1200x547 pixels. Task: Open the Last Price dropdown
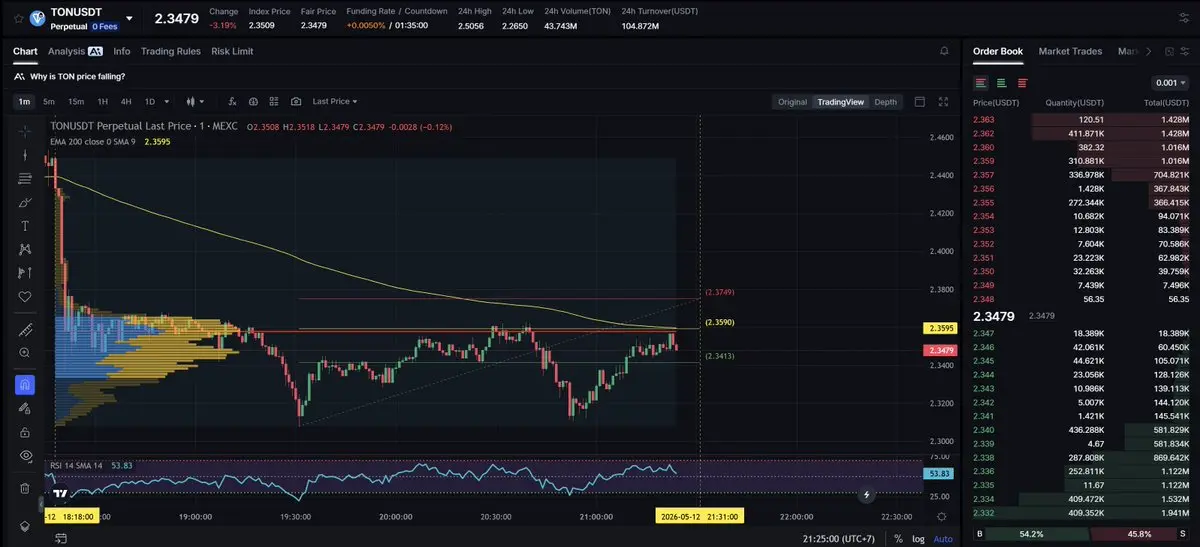(334, 101)
